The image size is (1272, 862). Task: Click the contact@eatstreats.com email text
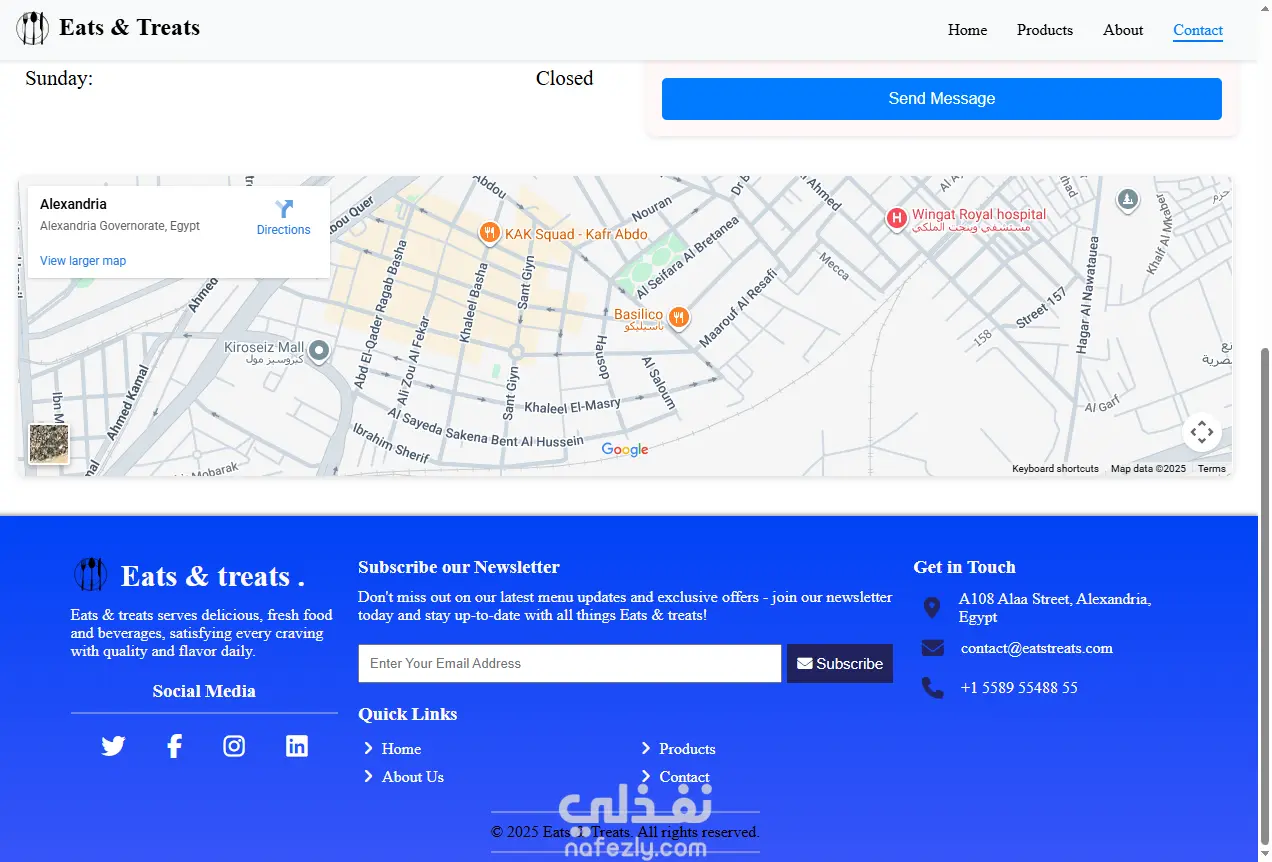click(1037, 648)
